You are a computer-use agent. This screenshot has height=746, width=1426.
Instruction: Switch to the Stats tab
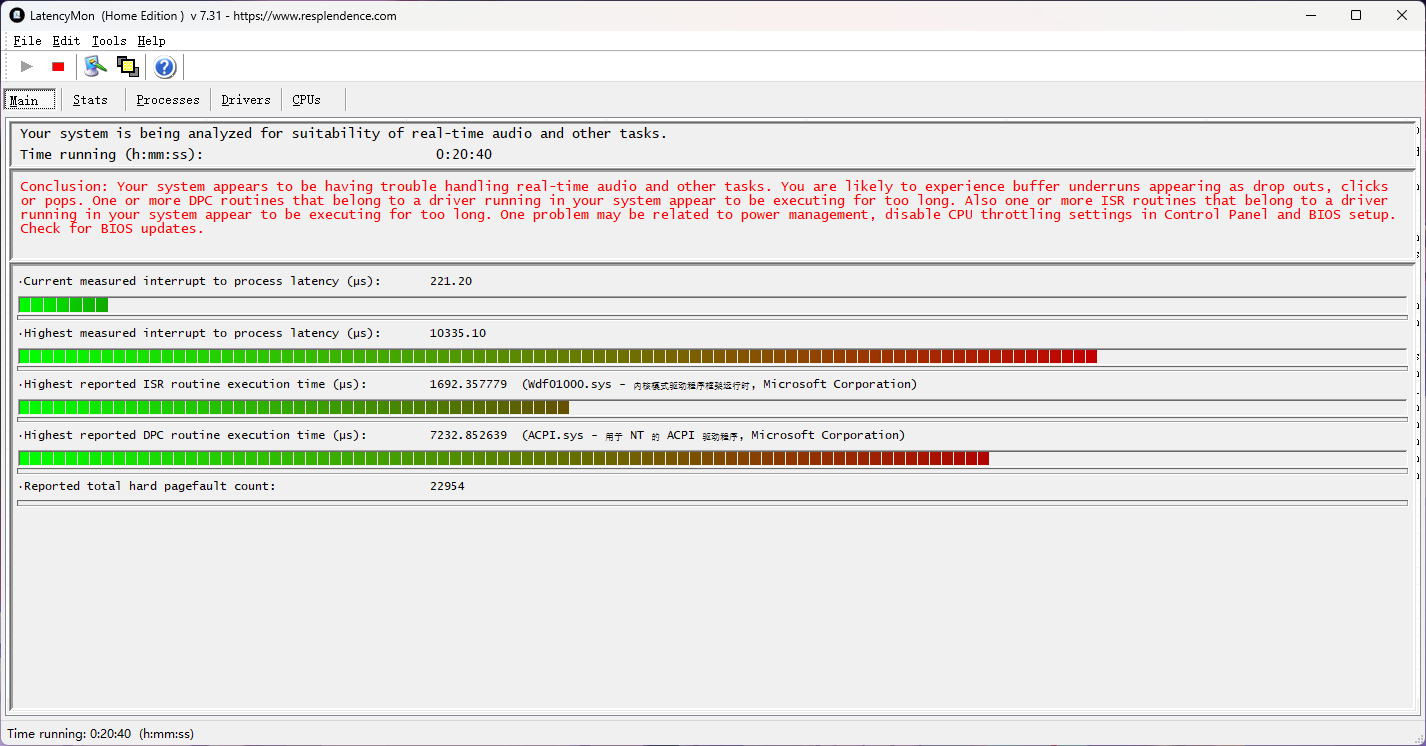point(90,100)
